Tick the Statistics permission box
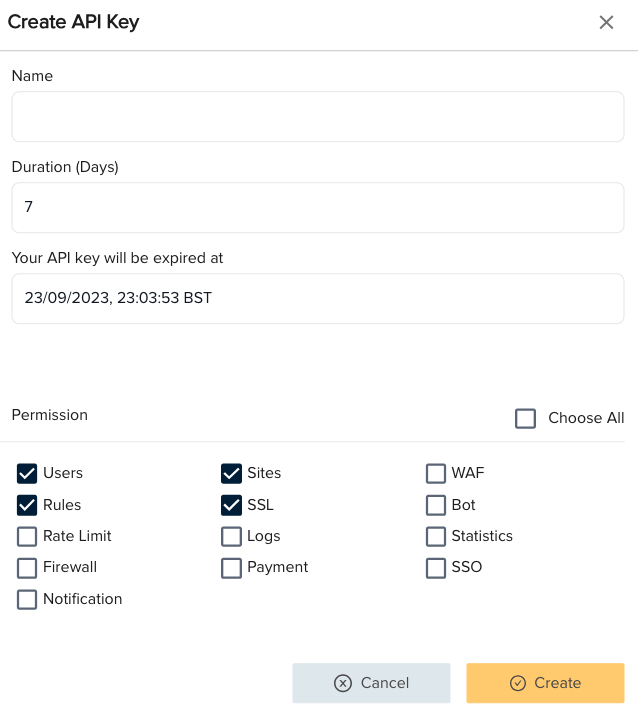Viewport: 638px width, 715px height. 436,536
